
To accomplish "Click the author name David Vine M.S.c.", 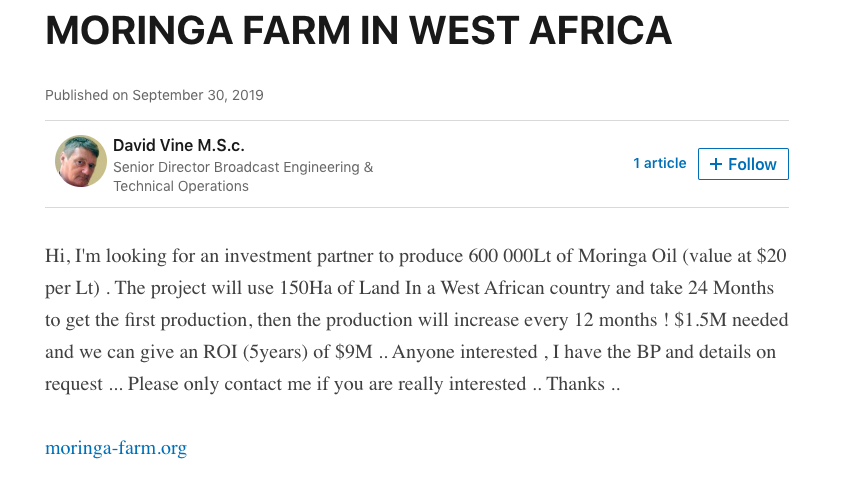I will tap(178, 145).
